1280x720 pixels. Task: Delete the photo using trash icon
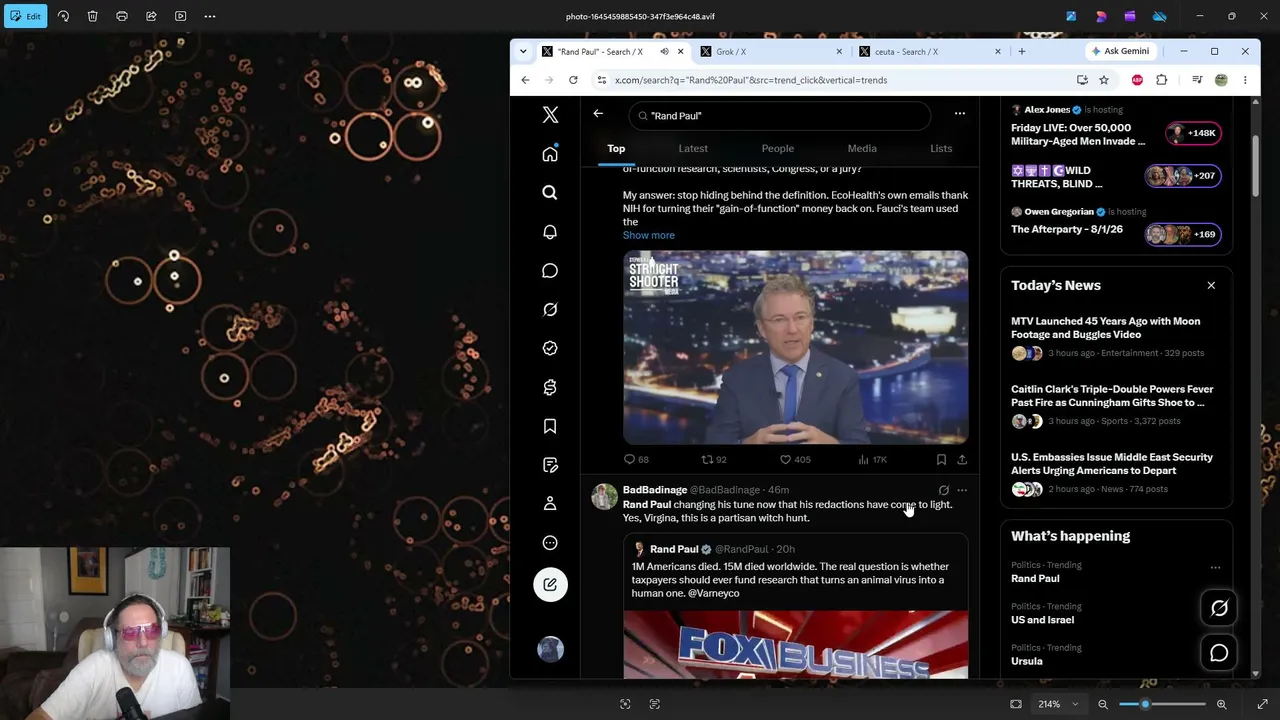click(92, 16)
